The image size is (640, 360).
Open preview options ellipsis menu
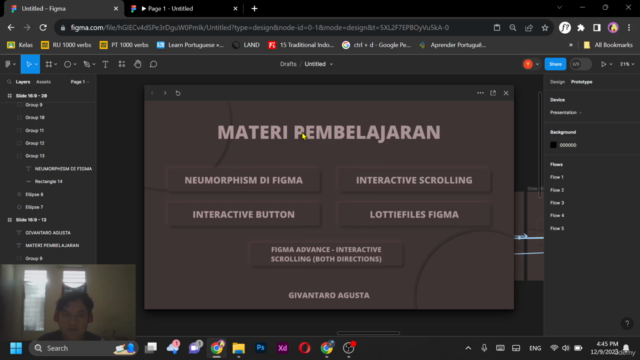(x=480, y=93)
